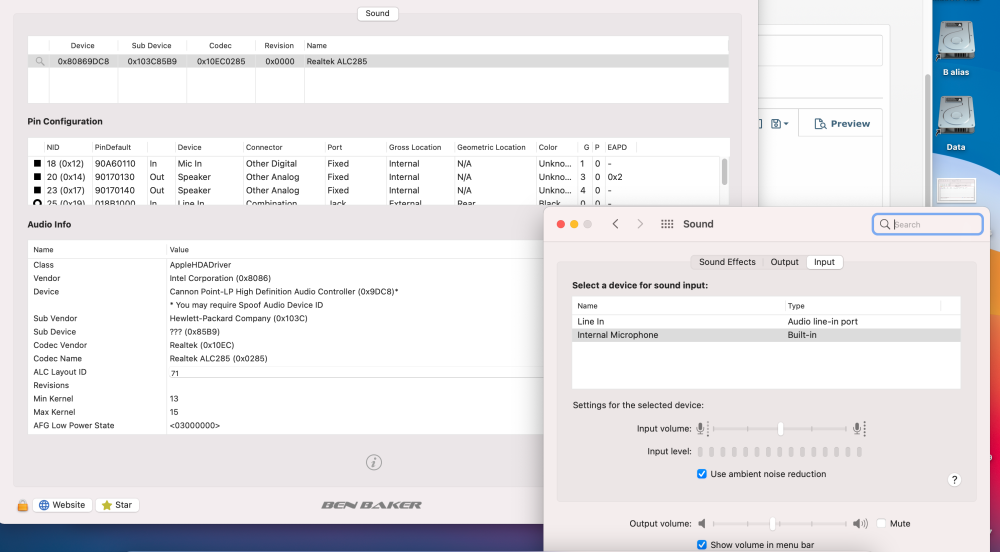Toggle Show volume in menu bar checkbox
This screenshot has height=552, width=1000.
point(702,545)
